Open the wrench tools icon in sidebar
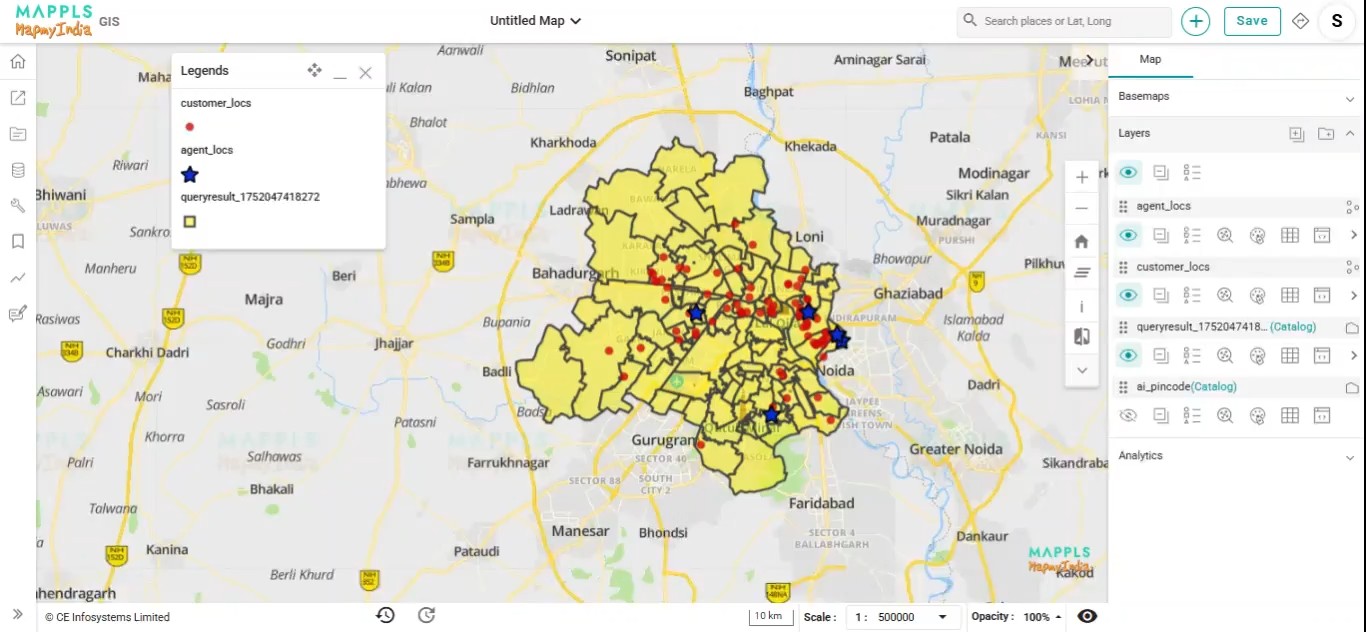Image resolution: width=1366 pixels, height=632 pixels. (x=18, y=206)
